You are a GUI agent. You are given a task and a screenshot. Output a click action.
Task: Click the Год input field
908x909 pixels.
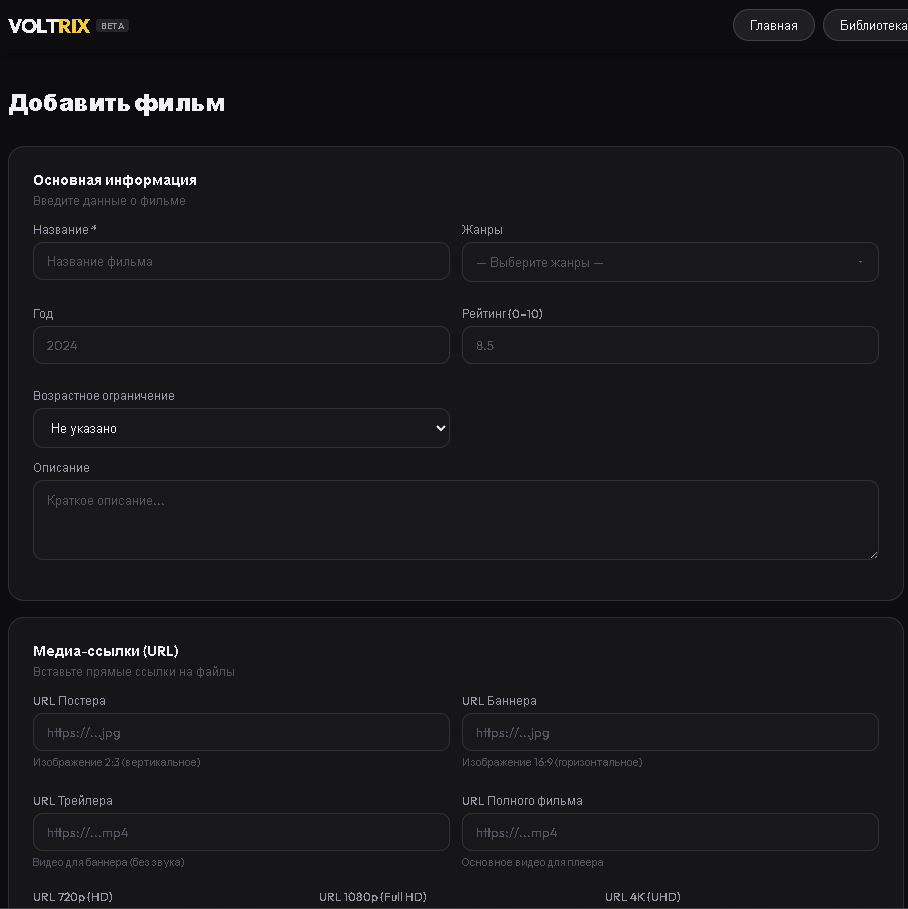tap(241, 346)
